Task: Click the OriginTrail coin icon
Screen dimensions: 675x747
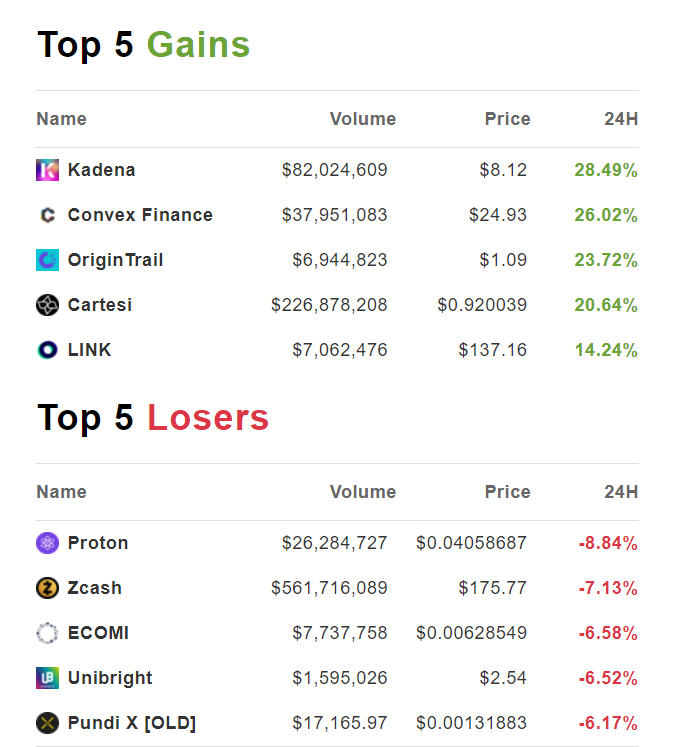Action: [x=47, y=260]
